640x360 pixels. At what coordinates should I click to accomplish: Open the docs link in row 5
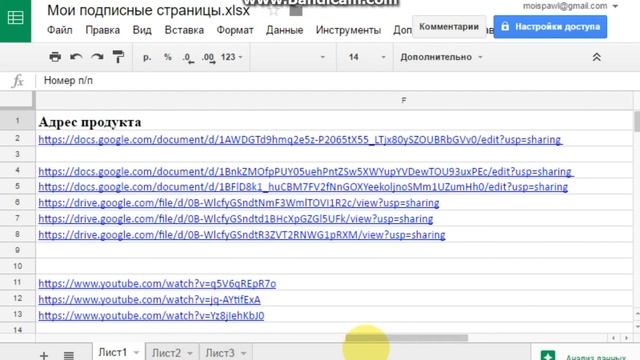coord(303,187)
